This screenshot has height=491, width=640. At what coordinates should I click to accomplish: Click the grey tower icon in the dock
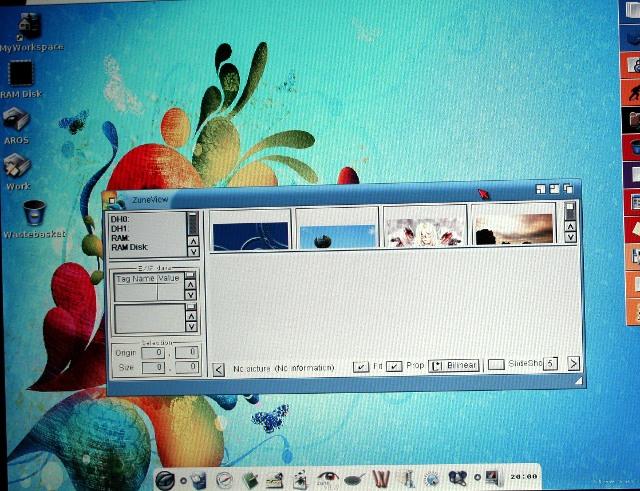pyautogui.click(x=407, y=479)
